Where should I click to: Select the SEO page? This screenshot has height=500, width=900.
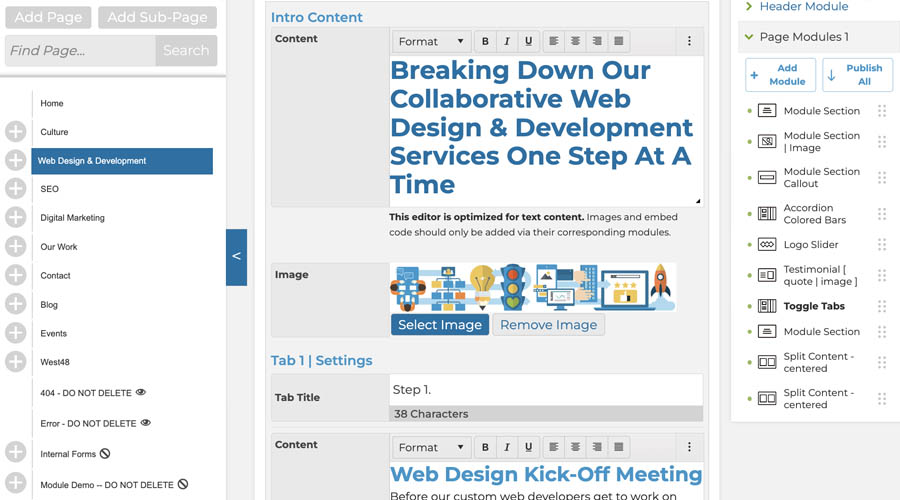click(x=49, y=189)
